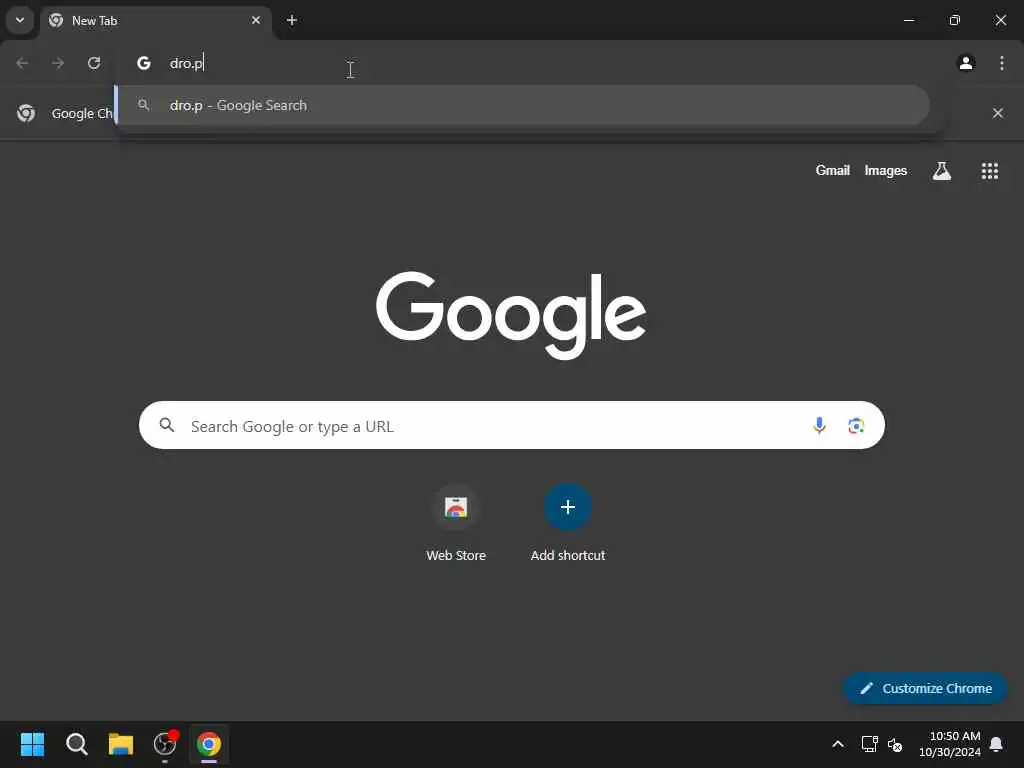This screenshot has height=768, width=1024.
Task: Dismiss the Google Chrome info bar
Action: [x=998, y=113]
